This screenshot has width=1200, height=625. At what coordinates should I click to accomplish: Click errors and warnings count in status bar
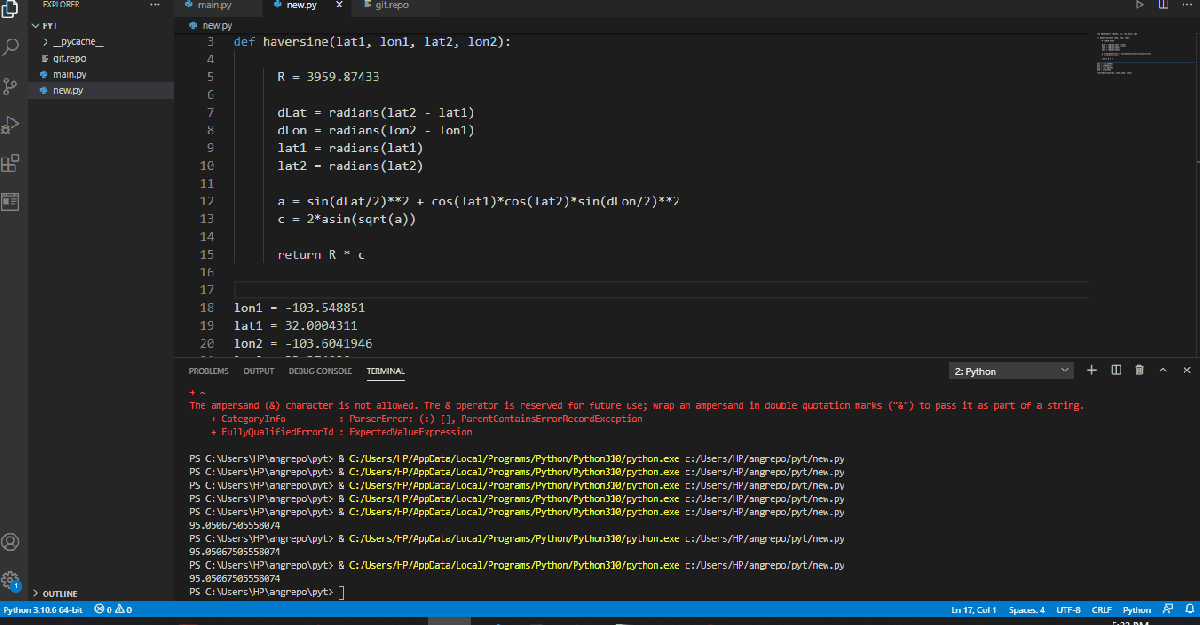pyautogui.click(x=113, y=609)
